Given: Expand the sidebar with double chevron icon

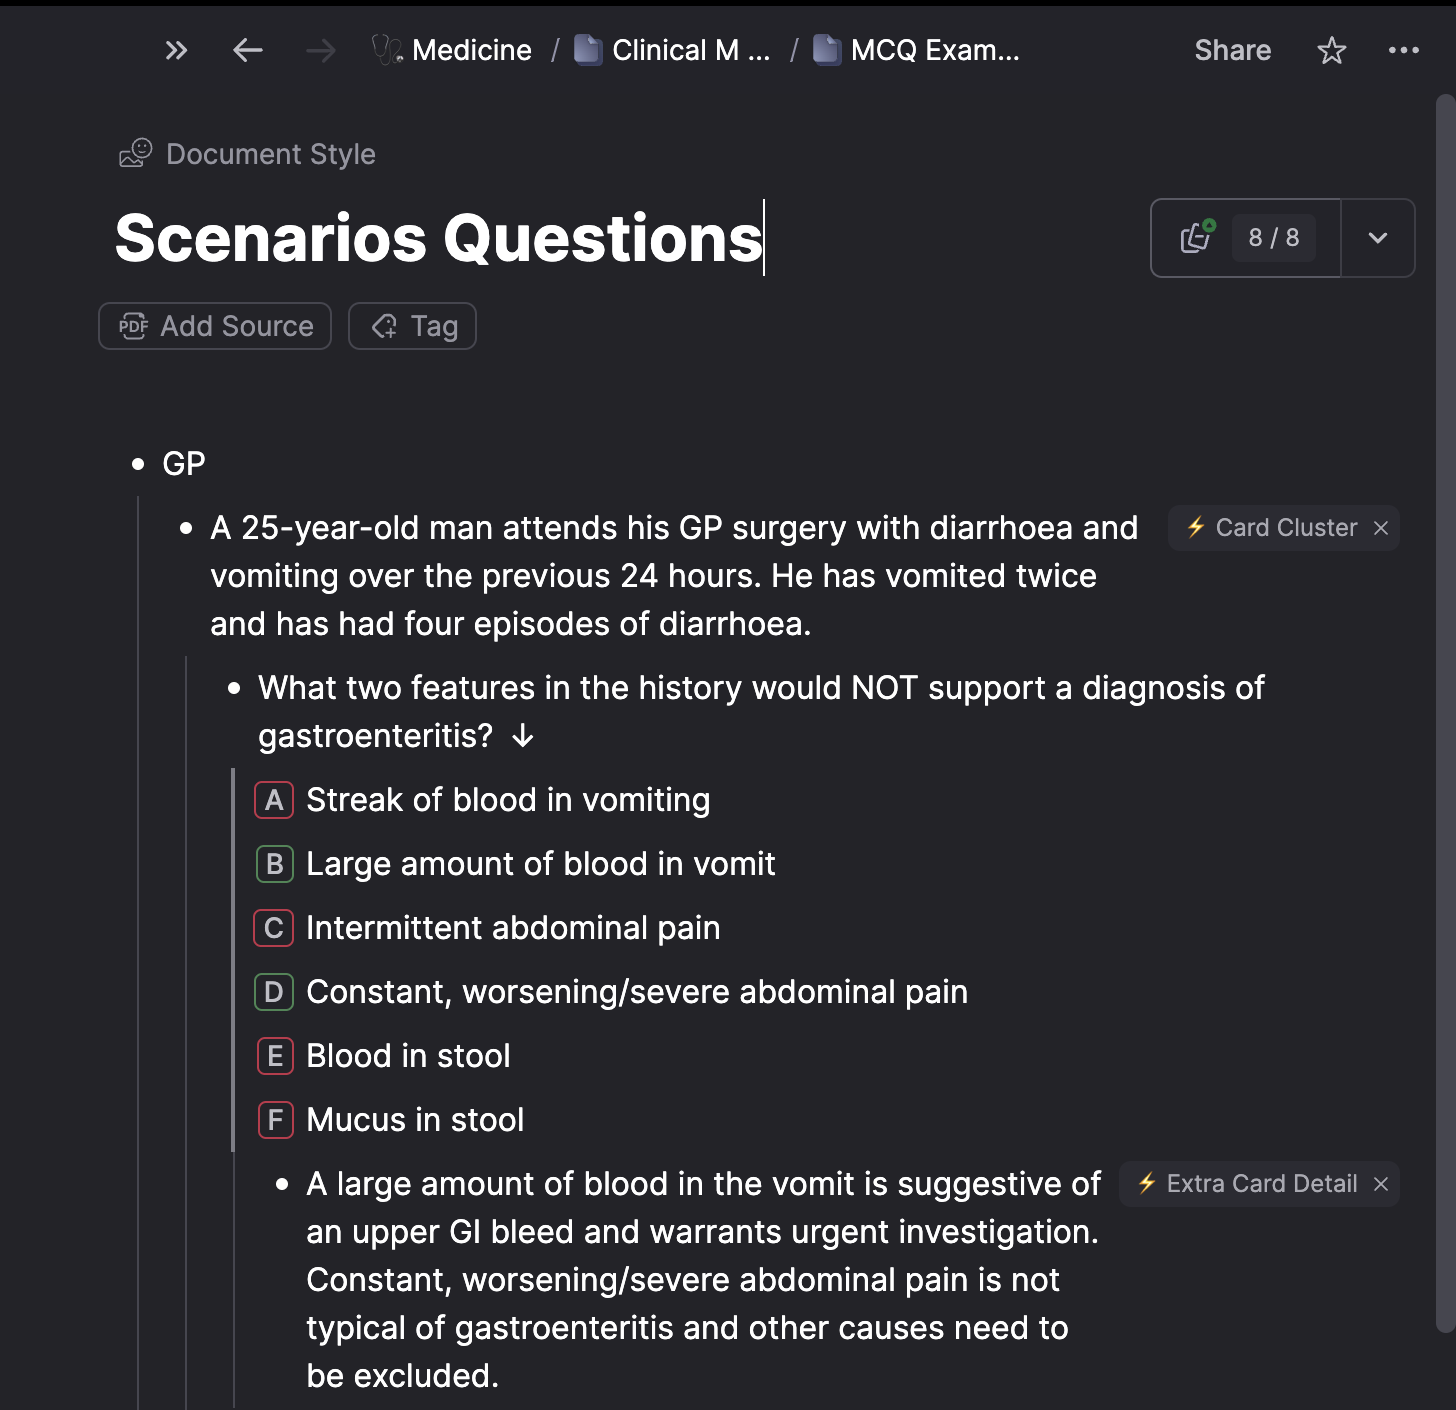Looking at the screenshot, I should click(176, 50).
